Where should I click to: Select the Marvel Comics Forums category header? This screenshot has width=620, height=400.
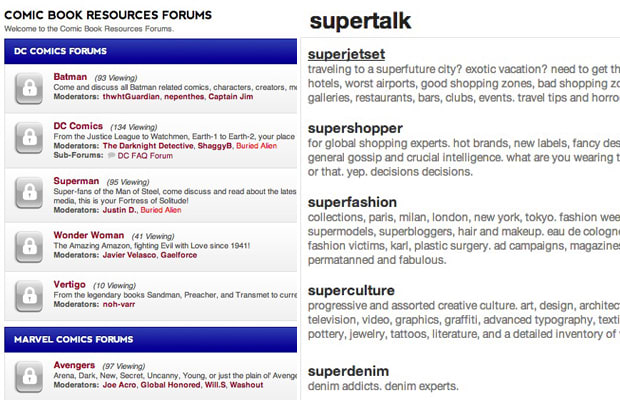click(151, 340)
